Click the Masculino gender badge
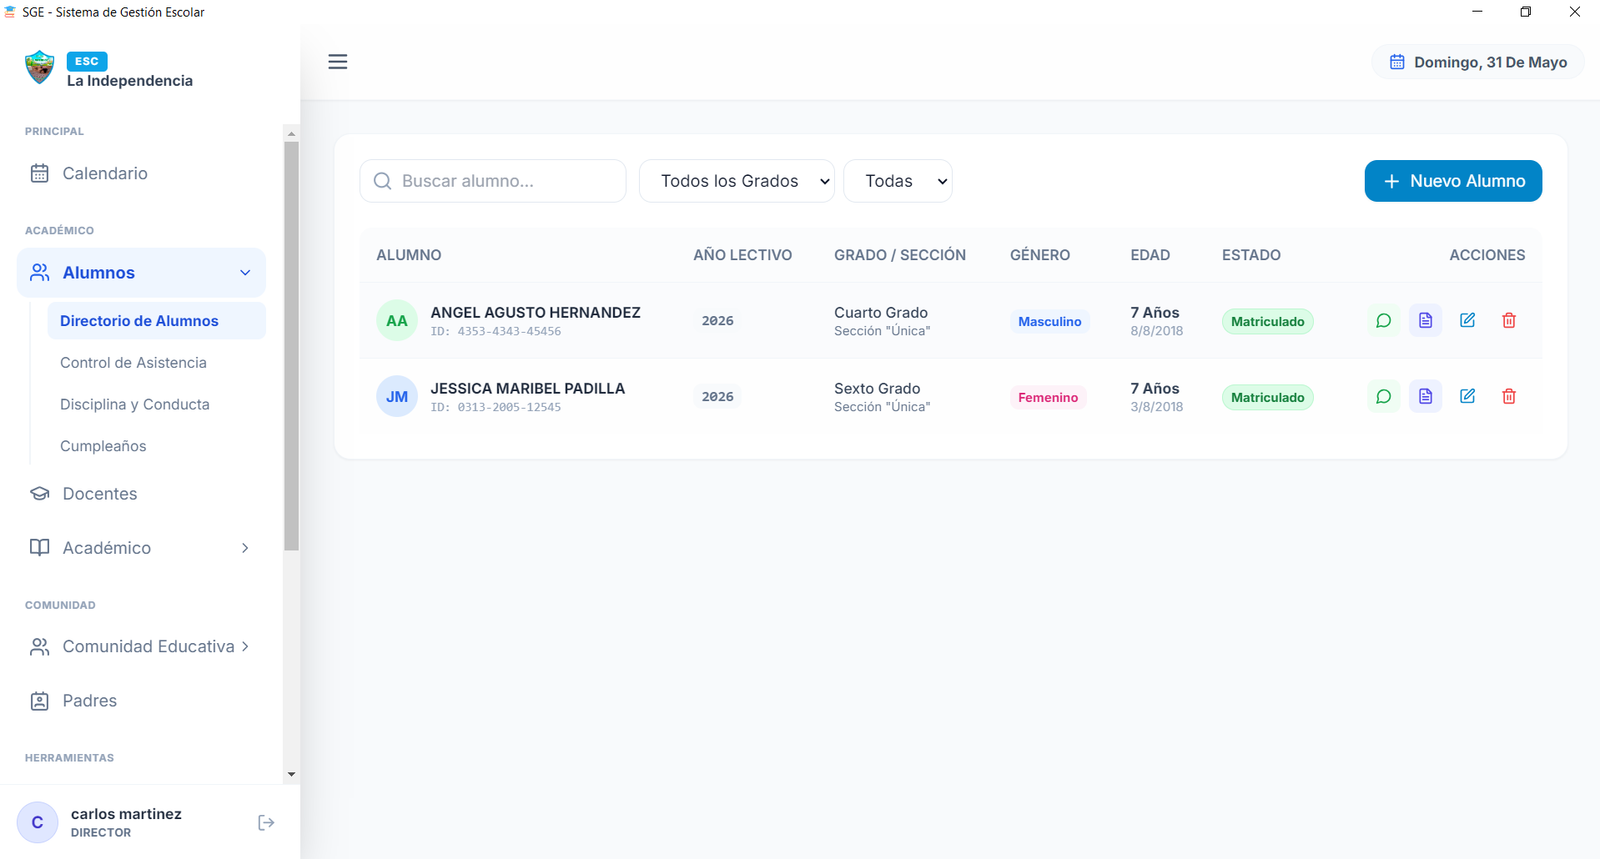1600x859 pixels. pyautogui.click(x=1050, y=322)
